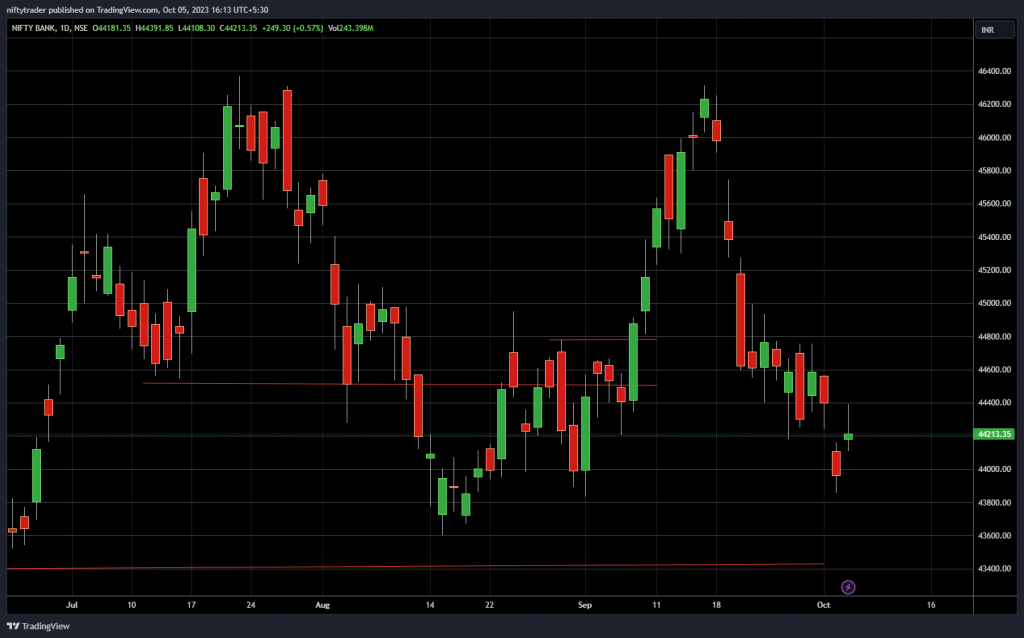
Task: Click the +249.30 (+0.57%) change value
Action: [293, 28]
